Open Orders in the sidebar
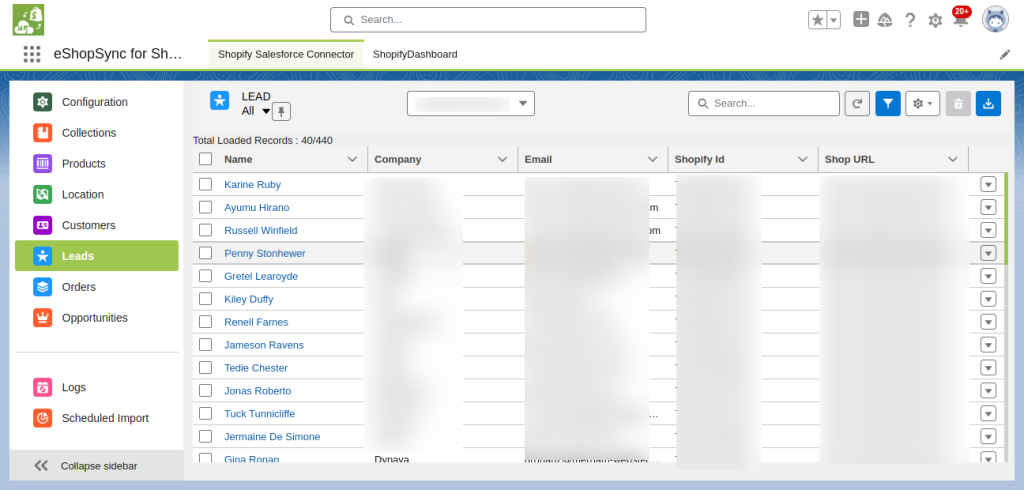Viewport: 1024px width, 490px height. 97,287
